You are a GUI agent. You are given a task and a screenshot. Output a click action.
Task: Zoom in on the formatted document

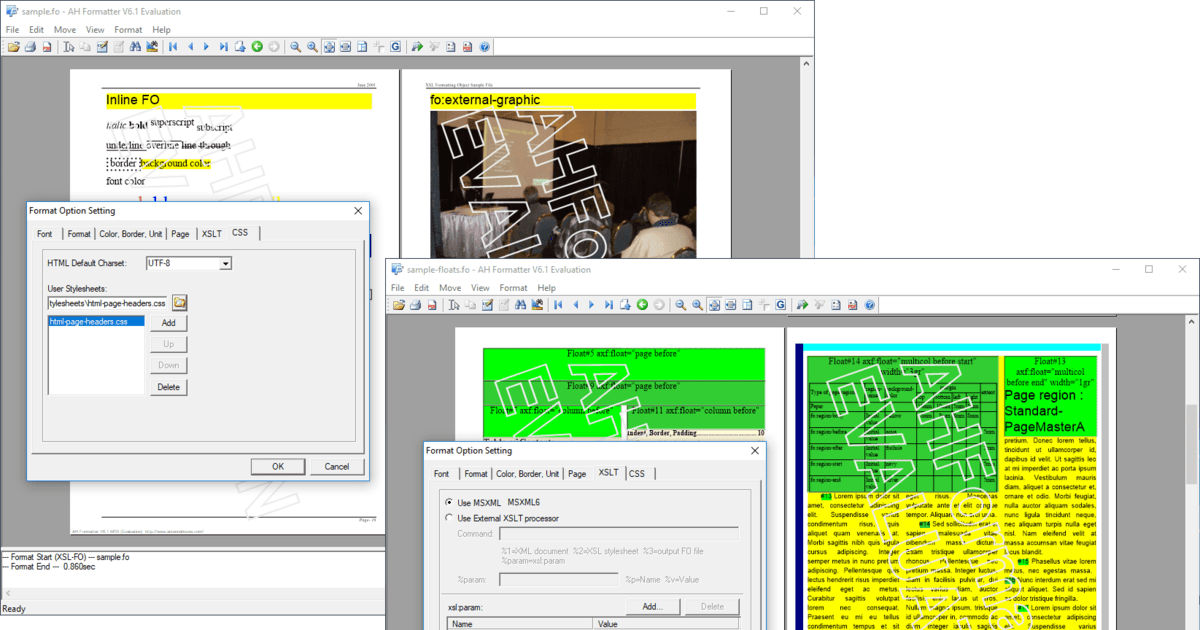tap(314, 47)
